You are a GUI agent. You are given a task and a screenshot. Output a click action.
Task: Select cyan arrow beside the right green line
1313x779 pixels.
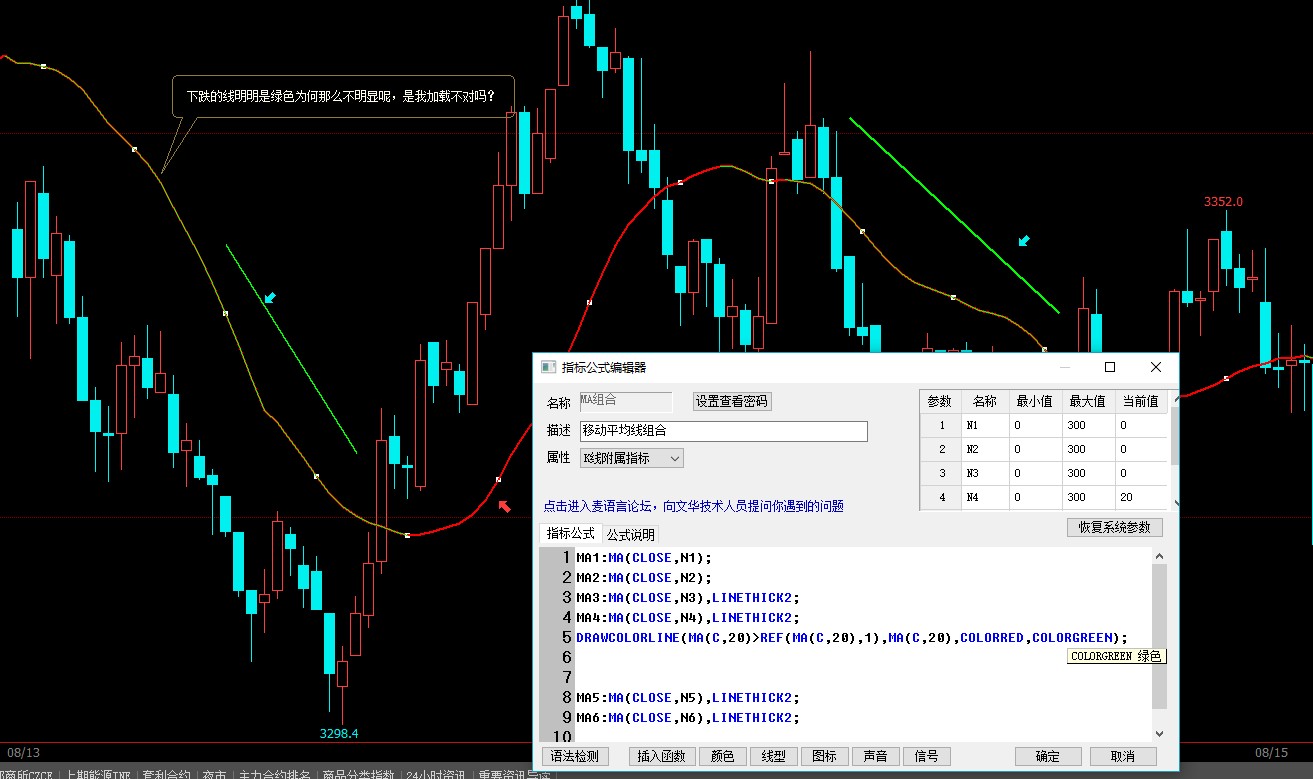coord(1023,241)
